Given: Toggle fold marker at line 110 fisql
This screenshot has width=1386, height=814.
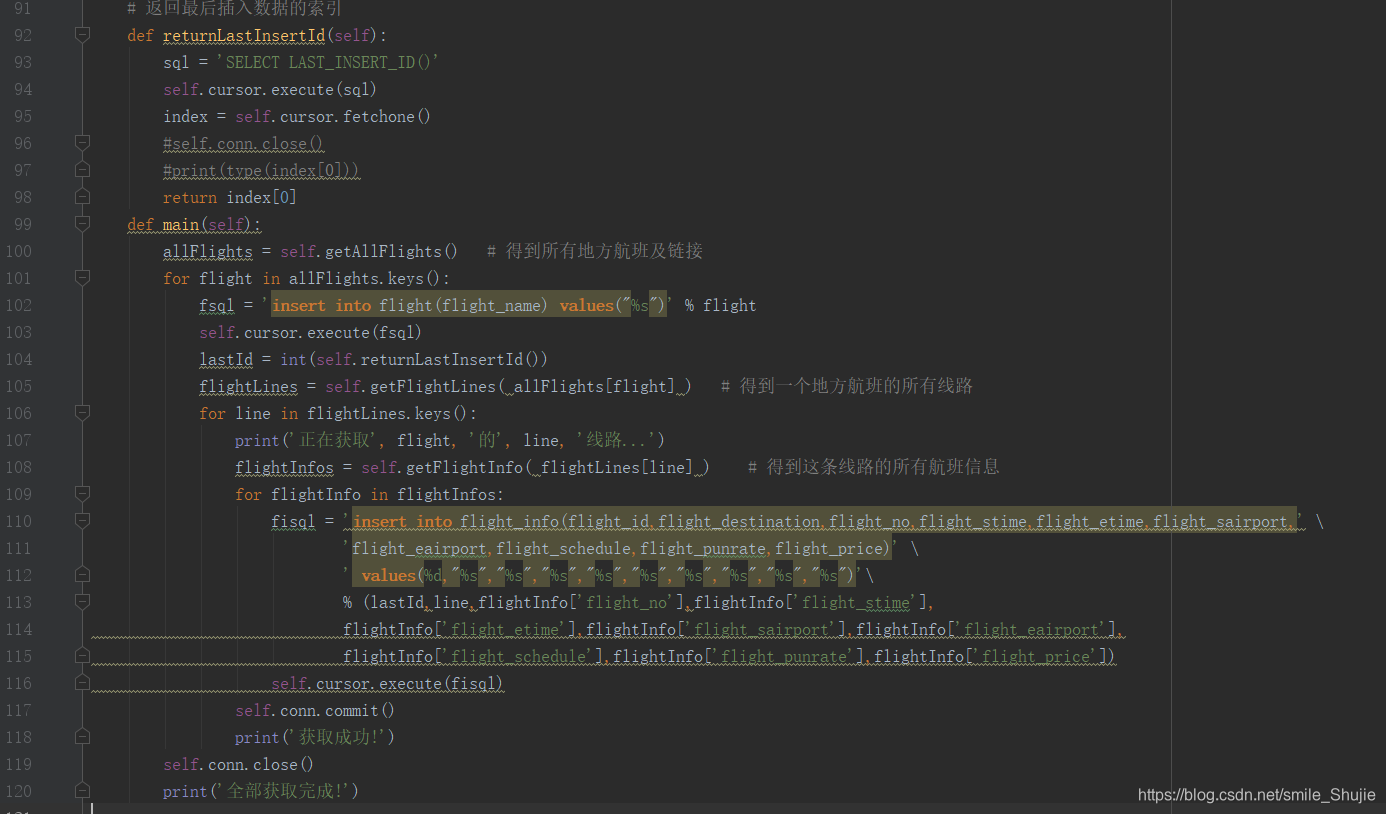Looking at the screenshot, I should click(x=82, y=521).
